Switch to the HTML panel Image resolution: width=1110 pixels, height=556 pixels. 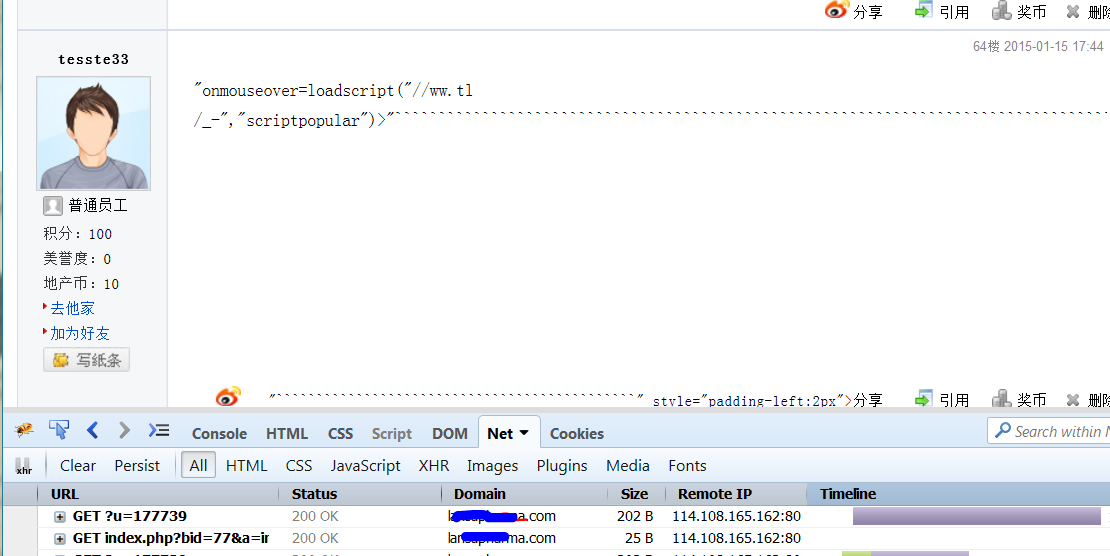tap(287, 433)
